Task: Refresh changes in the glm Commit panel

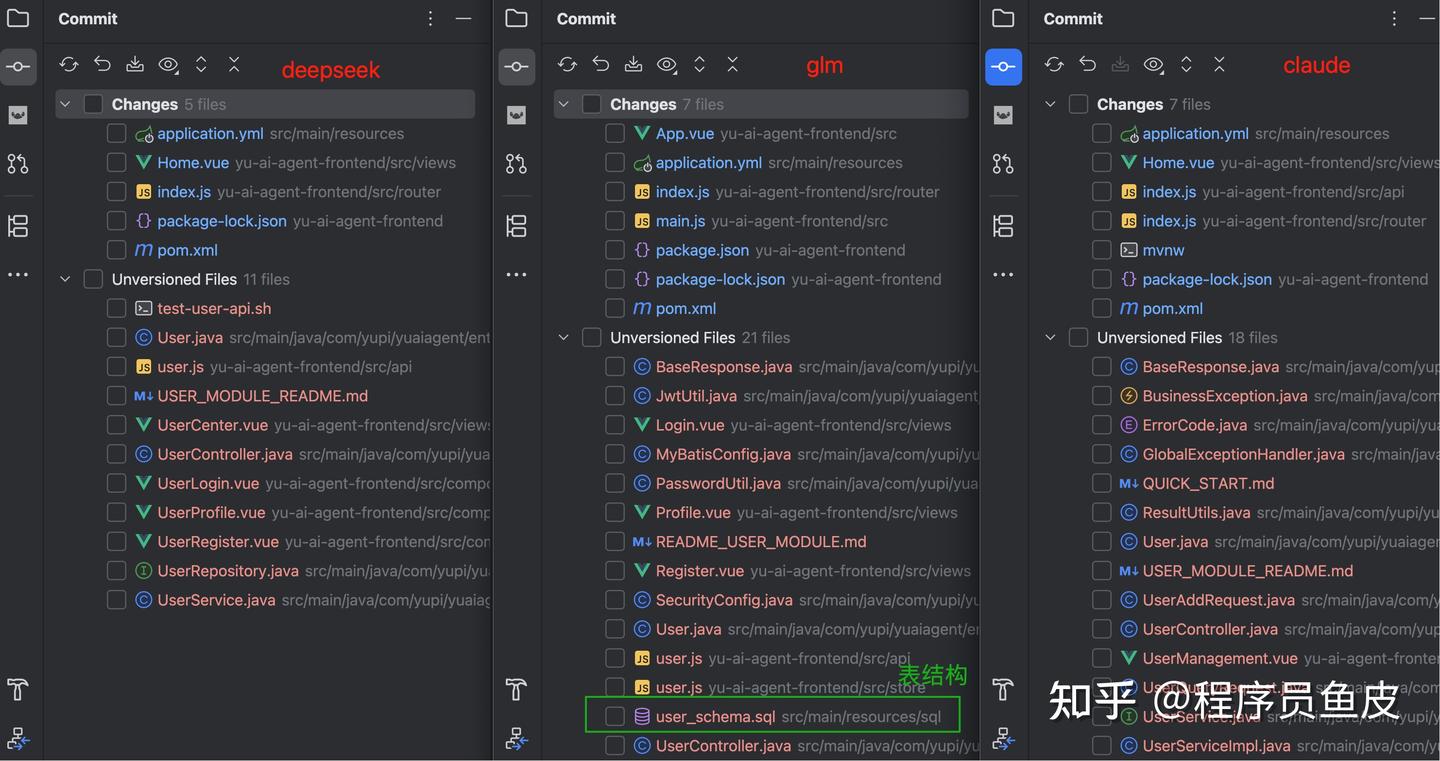Action: pos(567,65)
